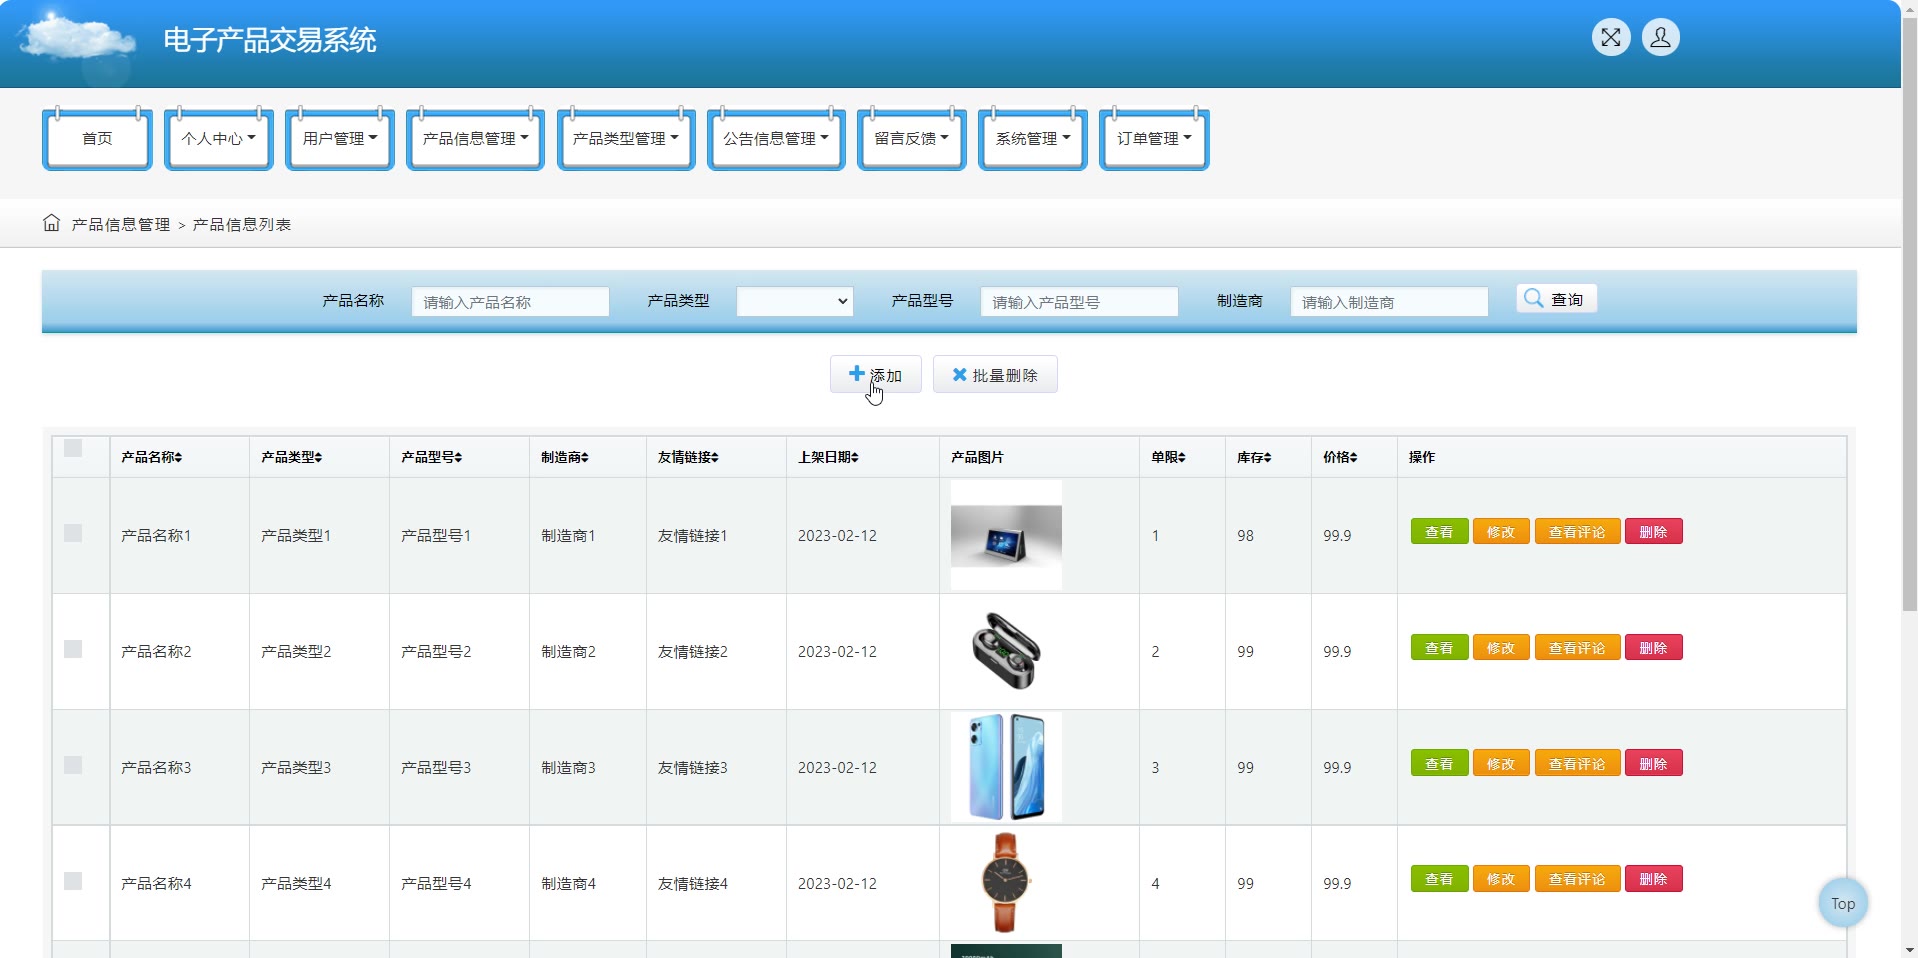Click 删除 for 产品名称3
Image resolution: width=1918 pixels, height=958 pixels.
point(1653,763)
